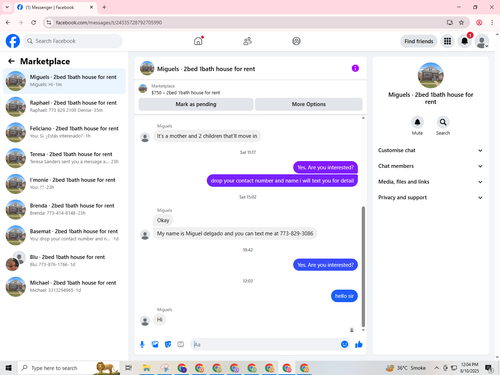Open the Blu conversation
Screen dimensions: 500x375
coord(64,260)
